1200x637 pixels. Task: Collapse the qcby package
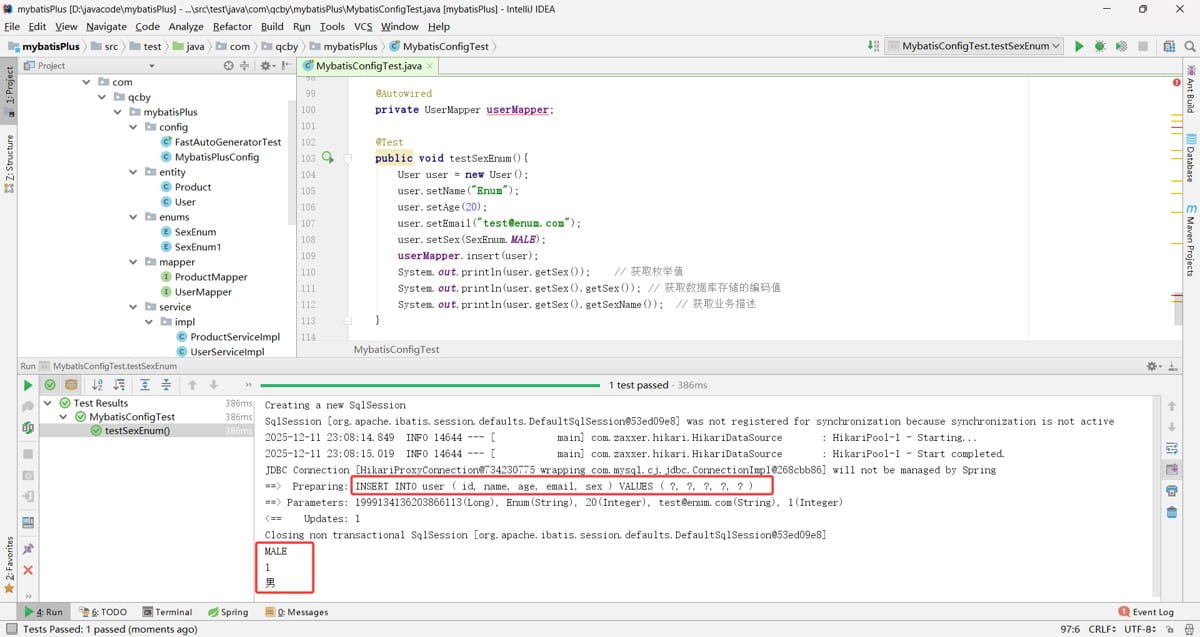tap(103, 97)
